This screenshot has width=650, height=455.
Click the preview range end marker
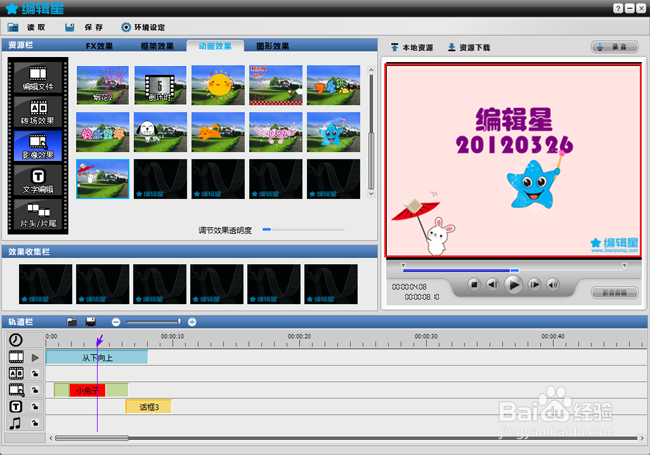[x=624, y=265]
